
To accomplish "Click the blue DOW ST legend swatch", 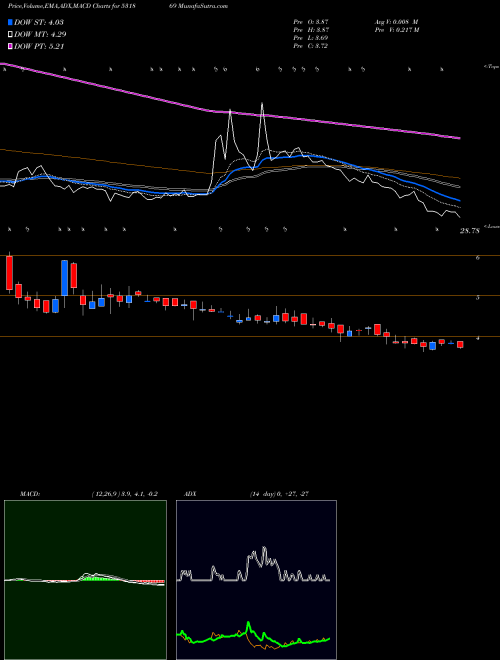I will click(11, 22).
